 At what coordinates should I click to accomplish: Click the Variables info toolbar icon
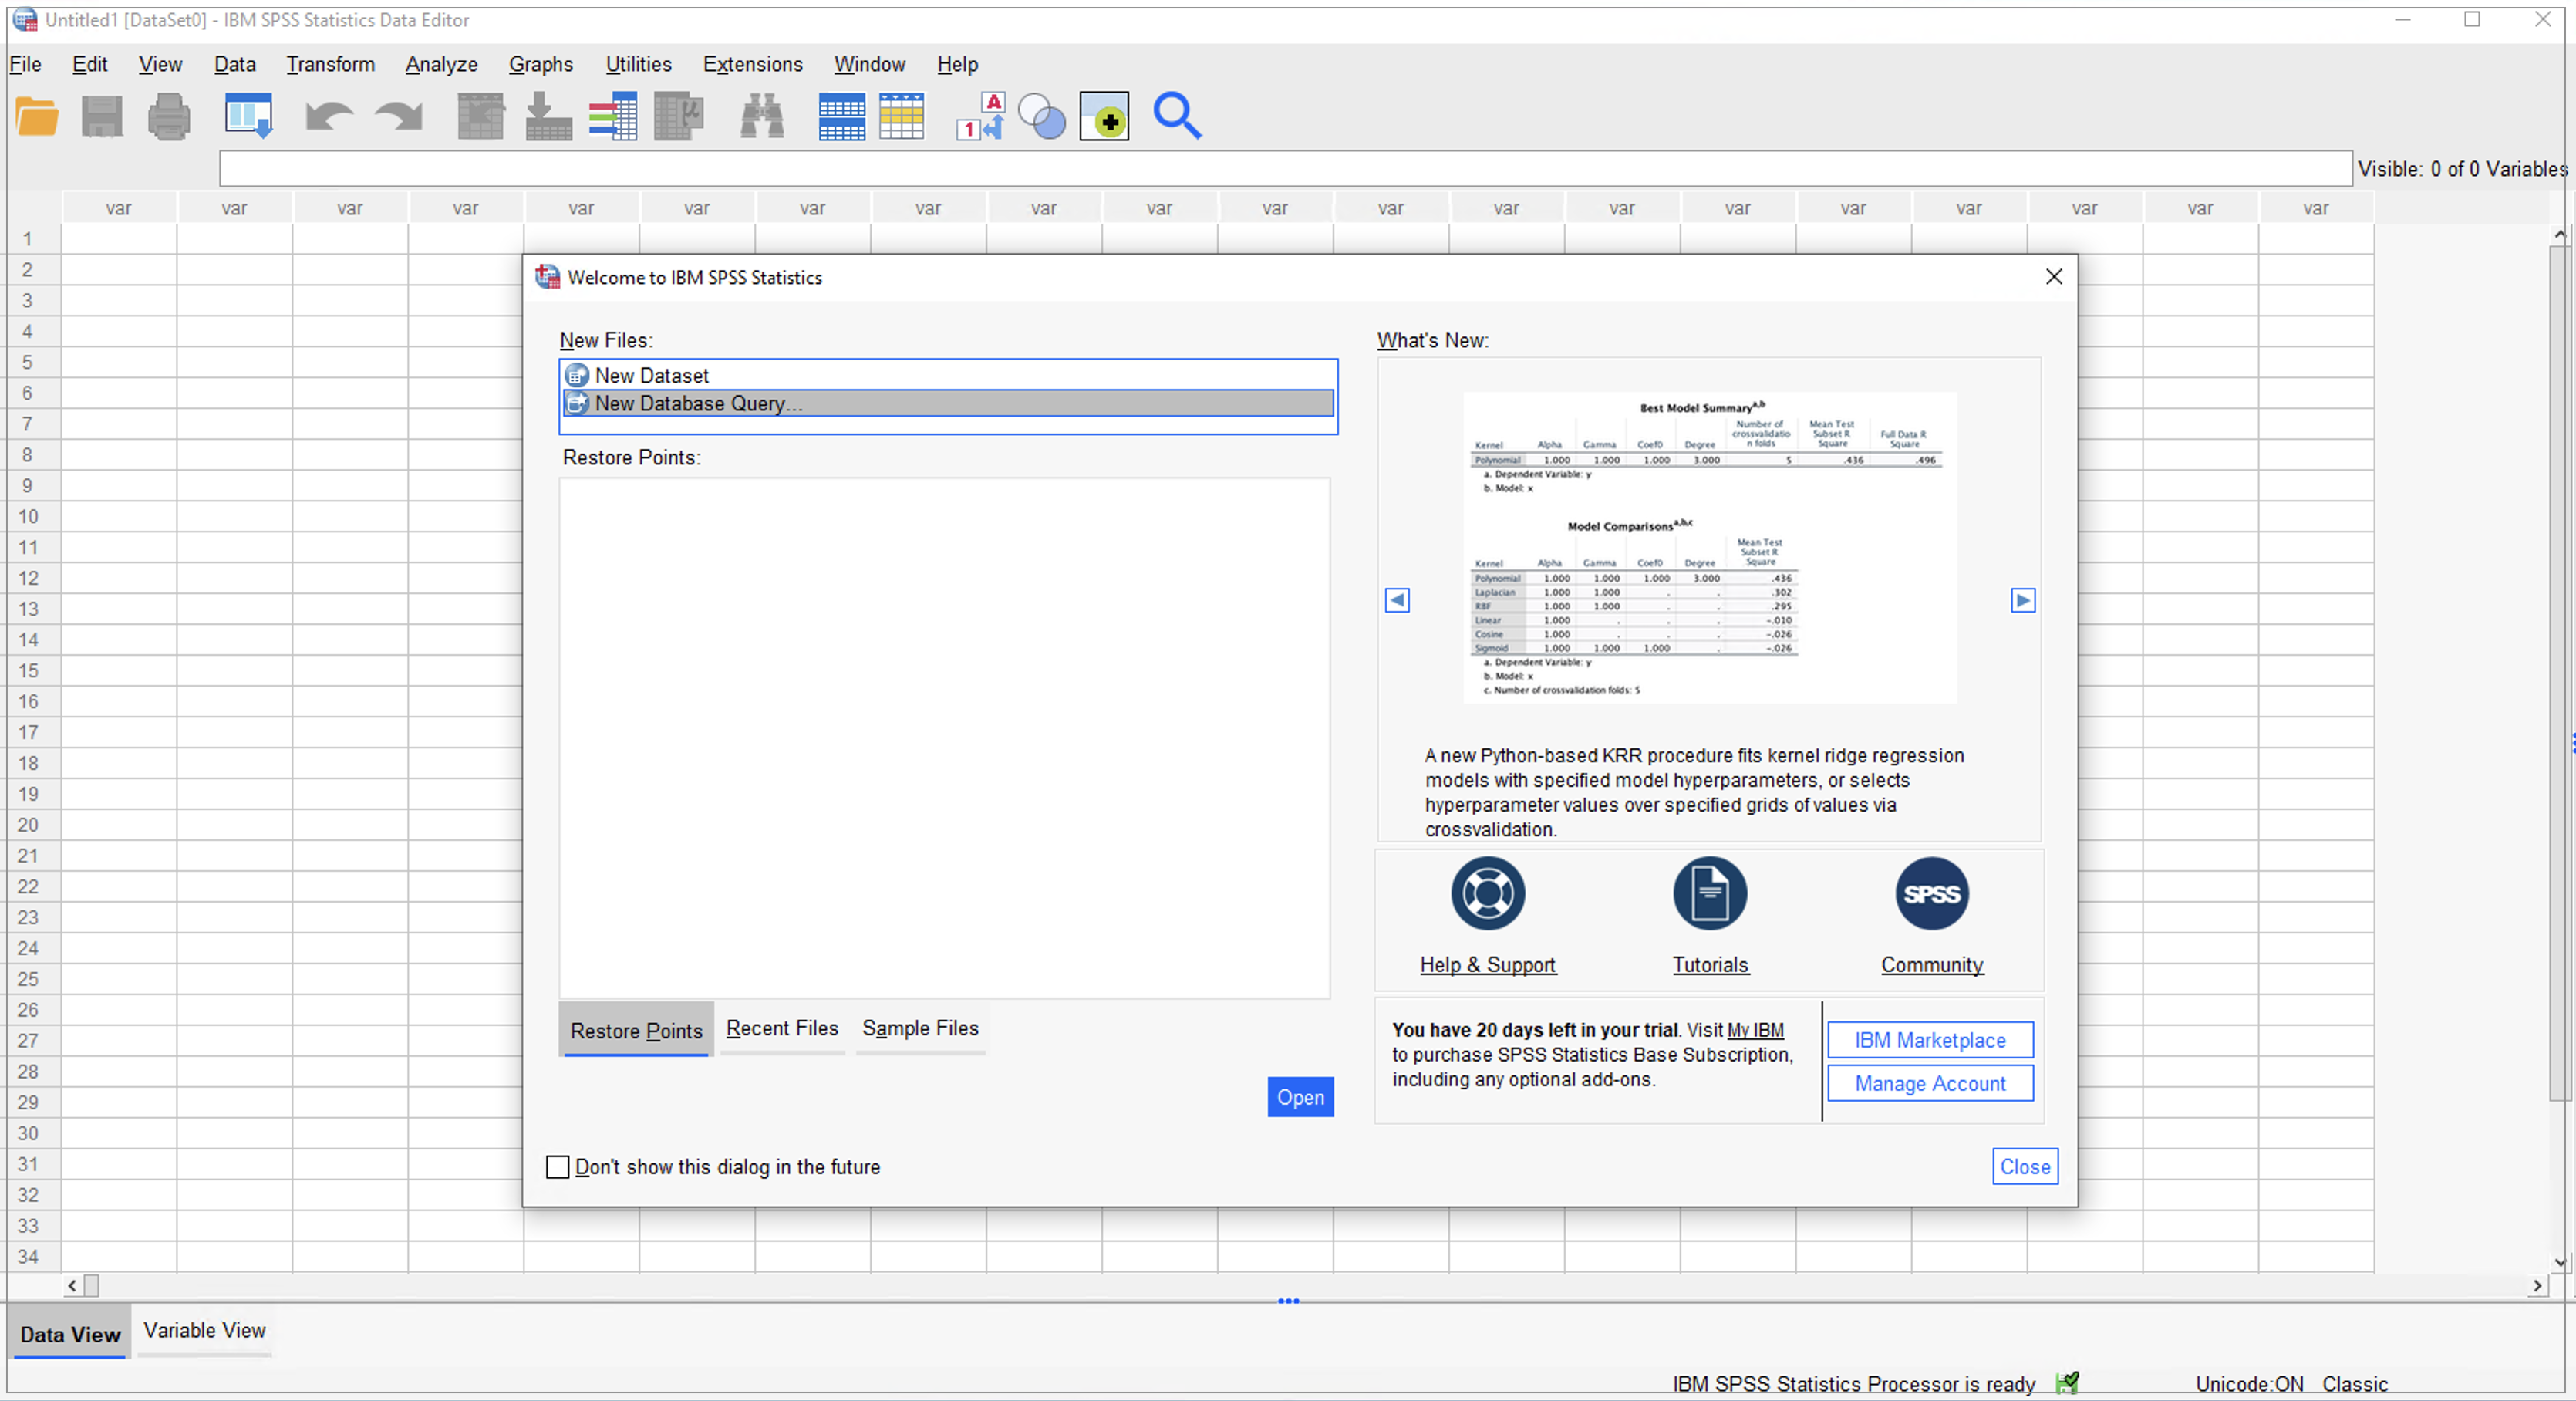[613, 117]
